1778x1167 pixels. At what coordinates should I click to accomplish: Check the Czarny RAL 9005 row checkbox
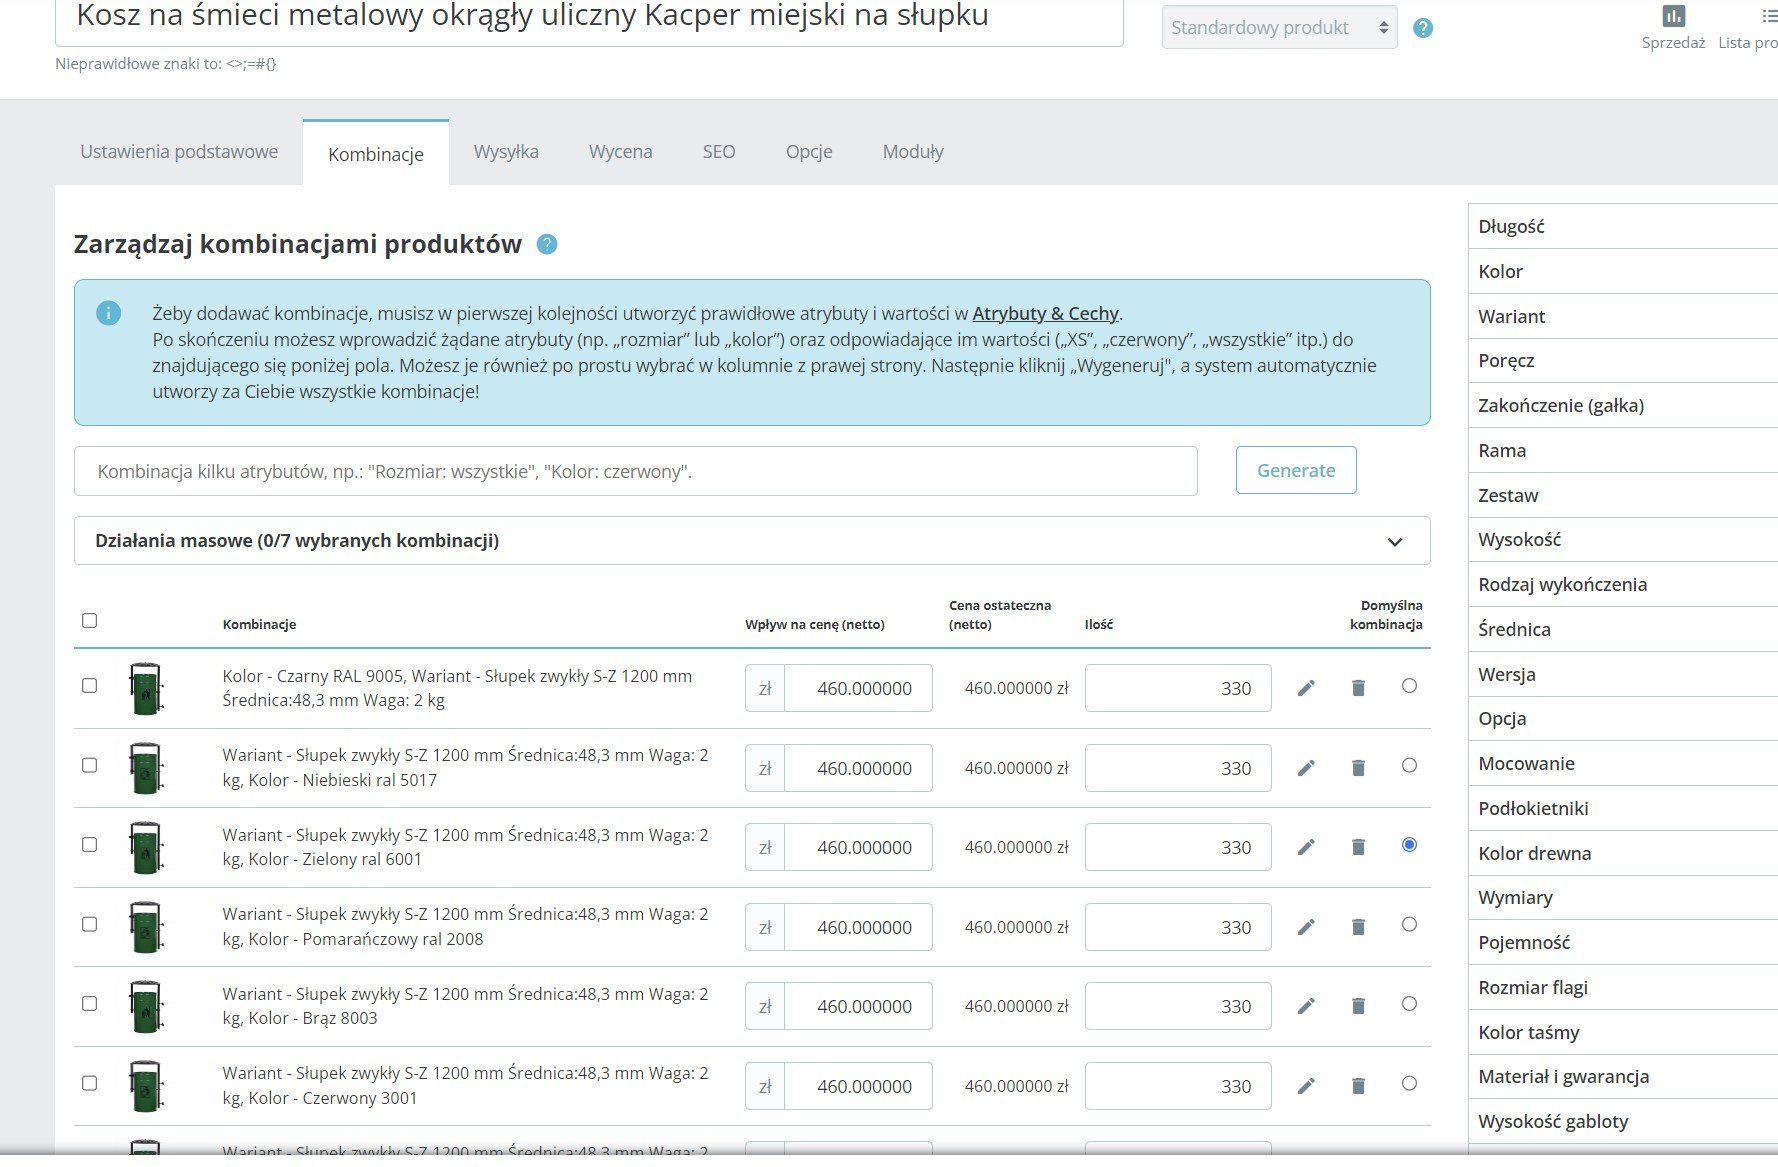coord(90,686)
